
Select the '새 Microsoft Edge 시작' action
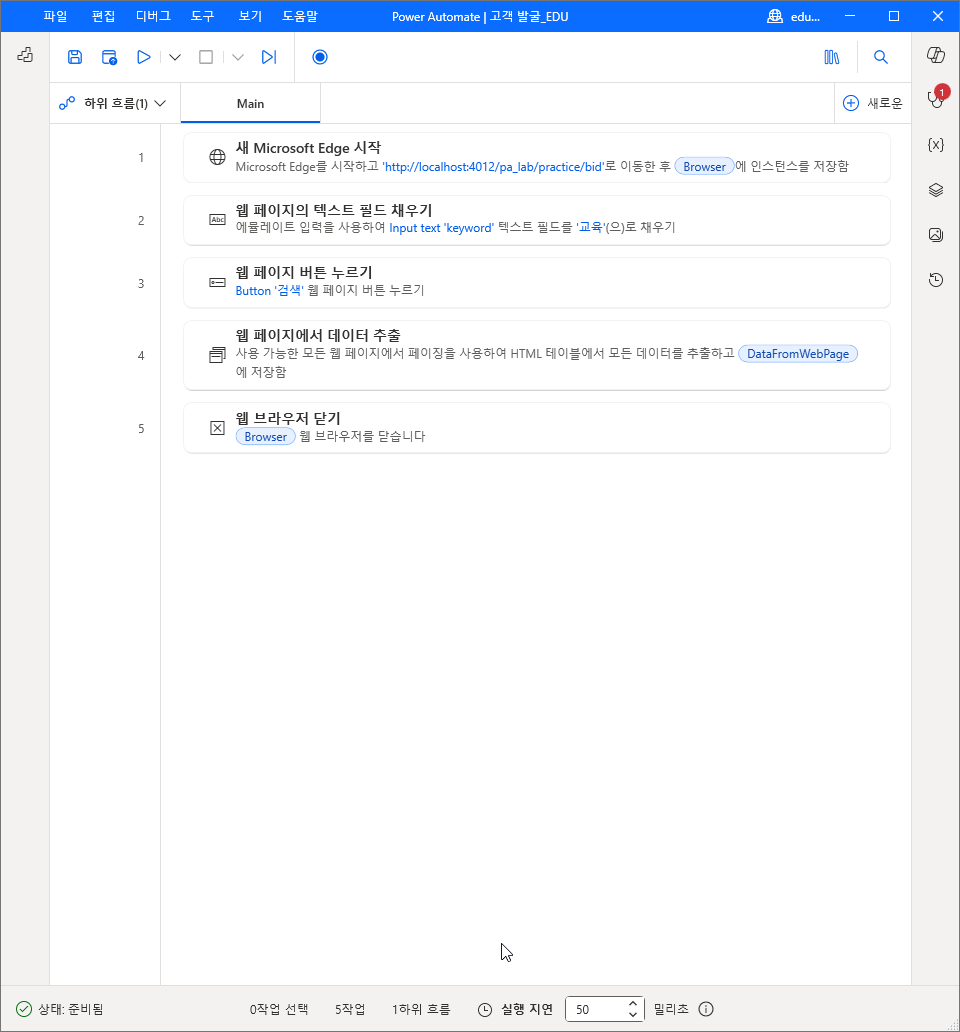click(536, 157)
